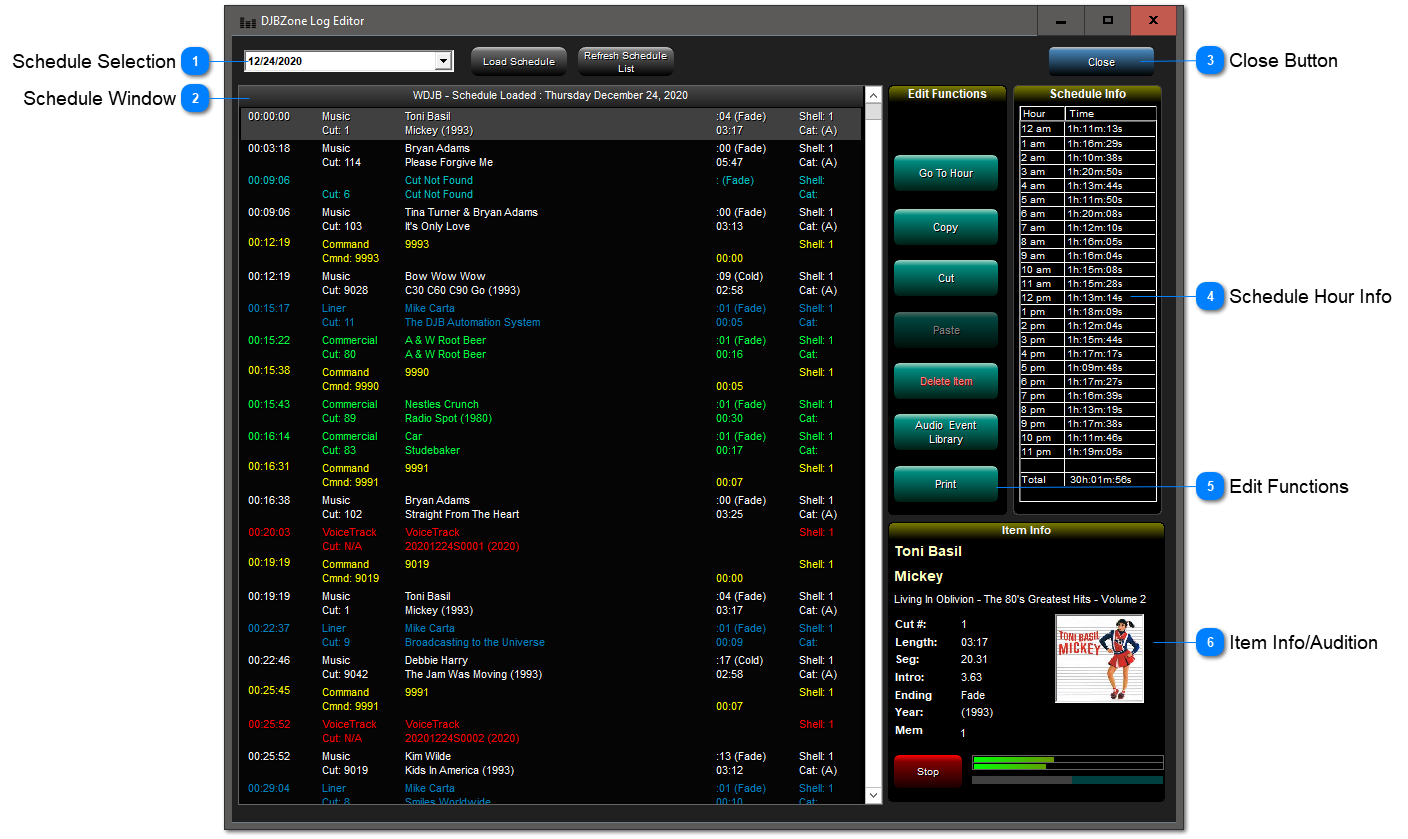Stop the audition playback
The image size is (1408, 839).
928,771
